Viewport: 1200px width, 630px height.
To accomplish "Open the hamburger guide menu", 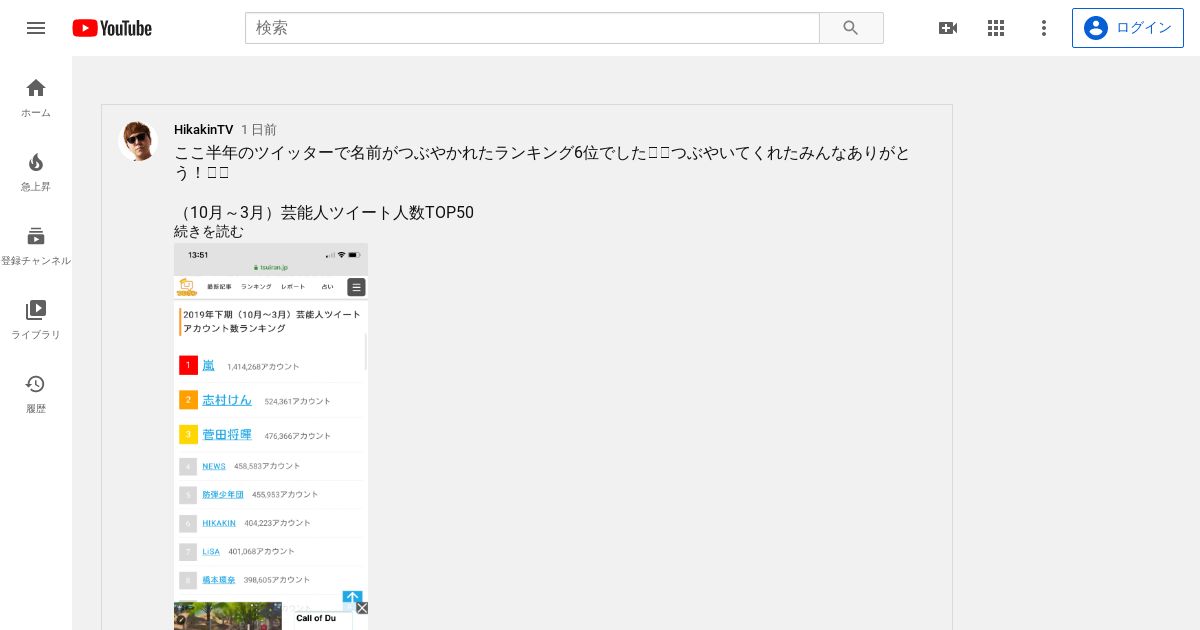I will (x=36, y=28).
